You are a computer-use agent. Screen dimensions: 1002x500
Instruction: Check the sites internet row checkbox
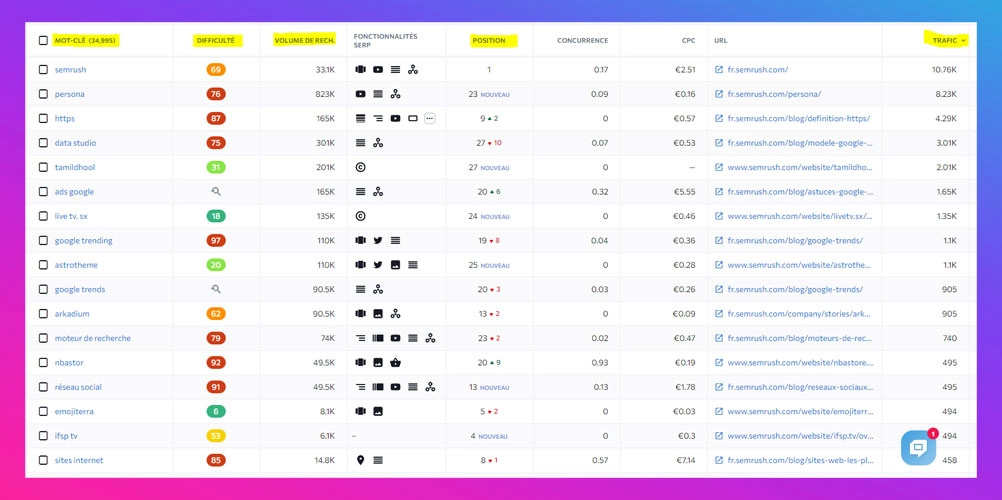click(x=43, y=460)
